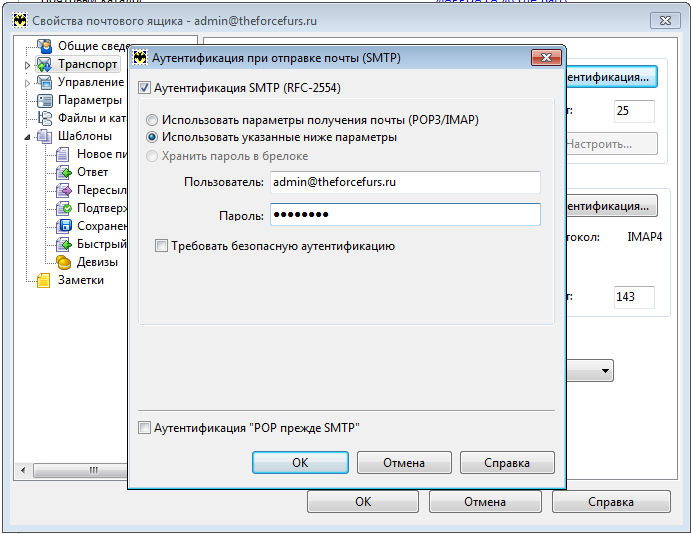Click the Пароль password field
Image resolution: width=691 pixels, height=534 pixels.
pos(404,215)
